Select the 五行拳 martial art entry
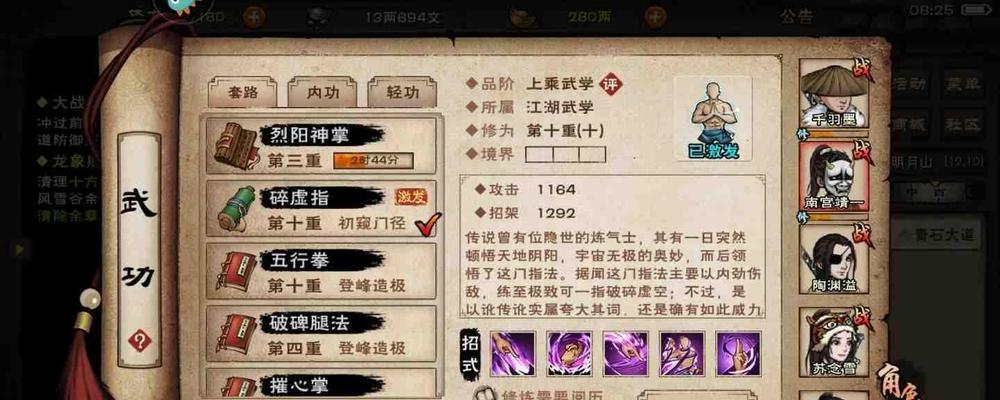Image resolution: width=1000 pixels, height=400 pixels. 321,271
